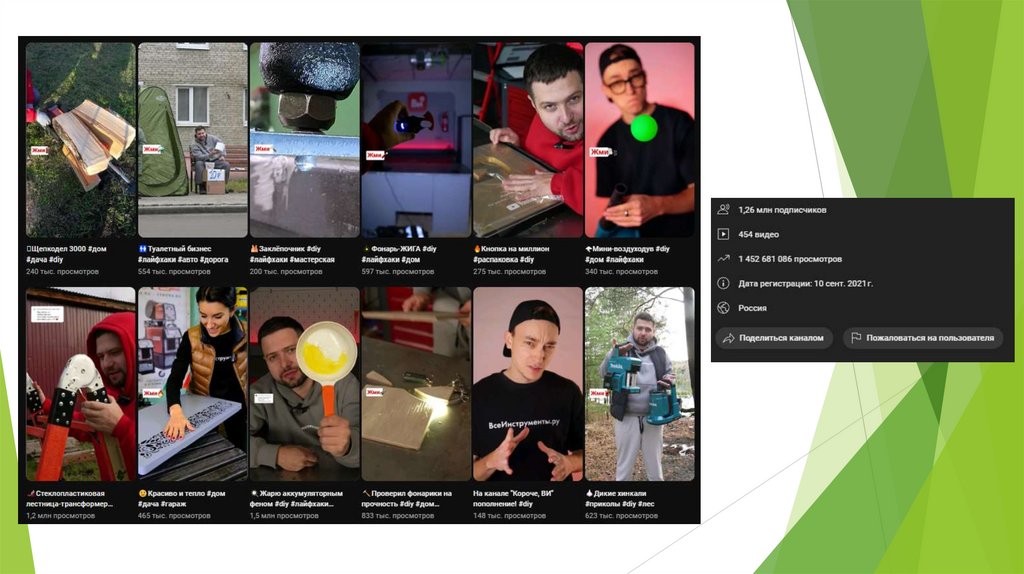
Task: Click the report flag icon
Action: click(x=856, y=338)
